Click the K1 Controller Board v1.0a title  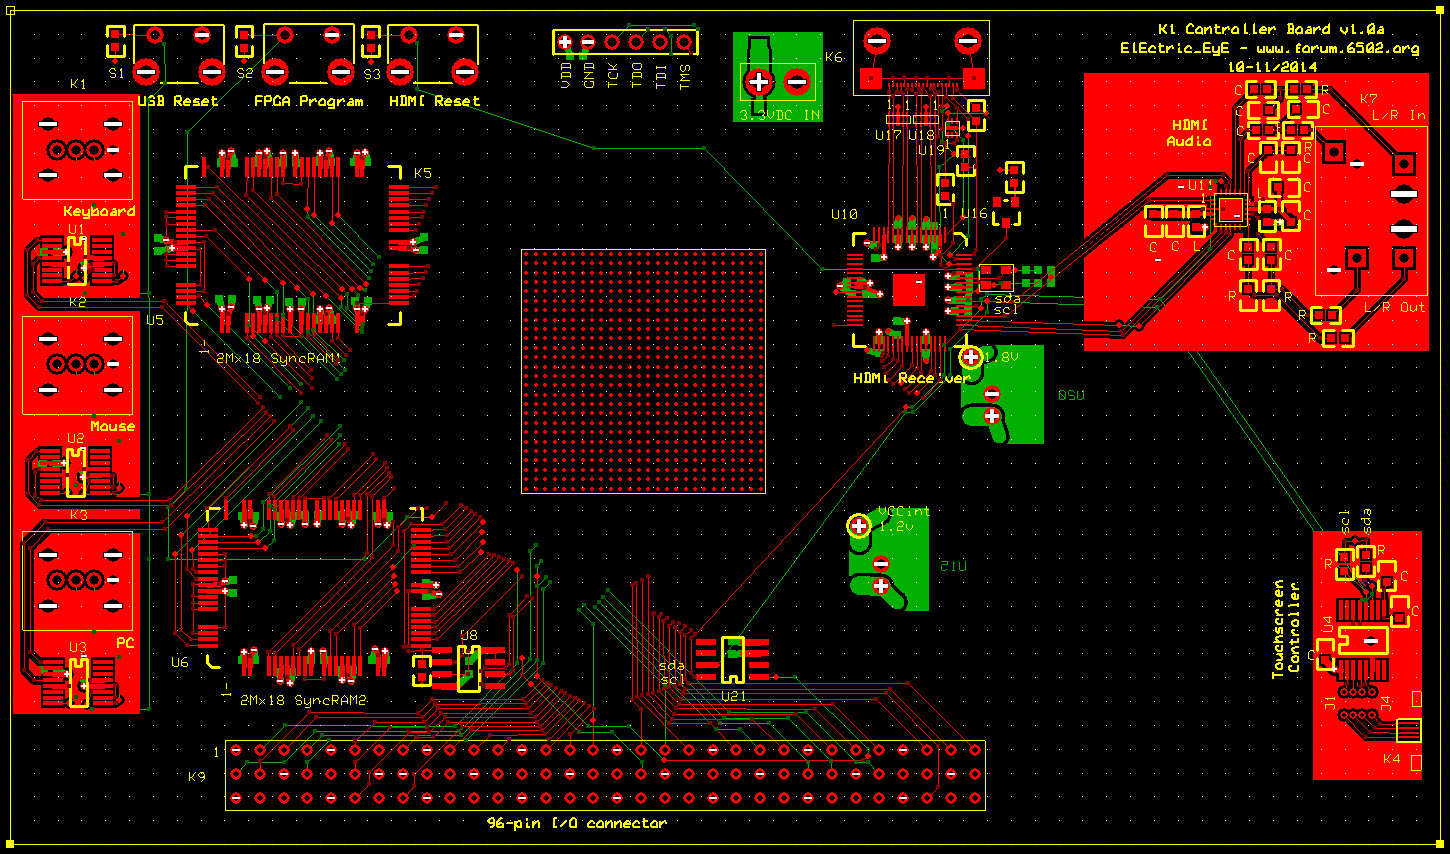click(x=1270, y=29)
